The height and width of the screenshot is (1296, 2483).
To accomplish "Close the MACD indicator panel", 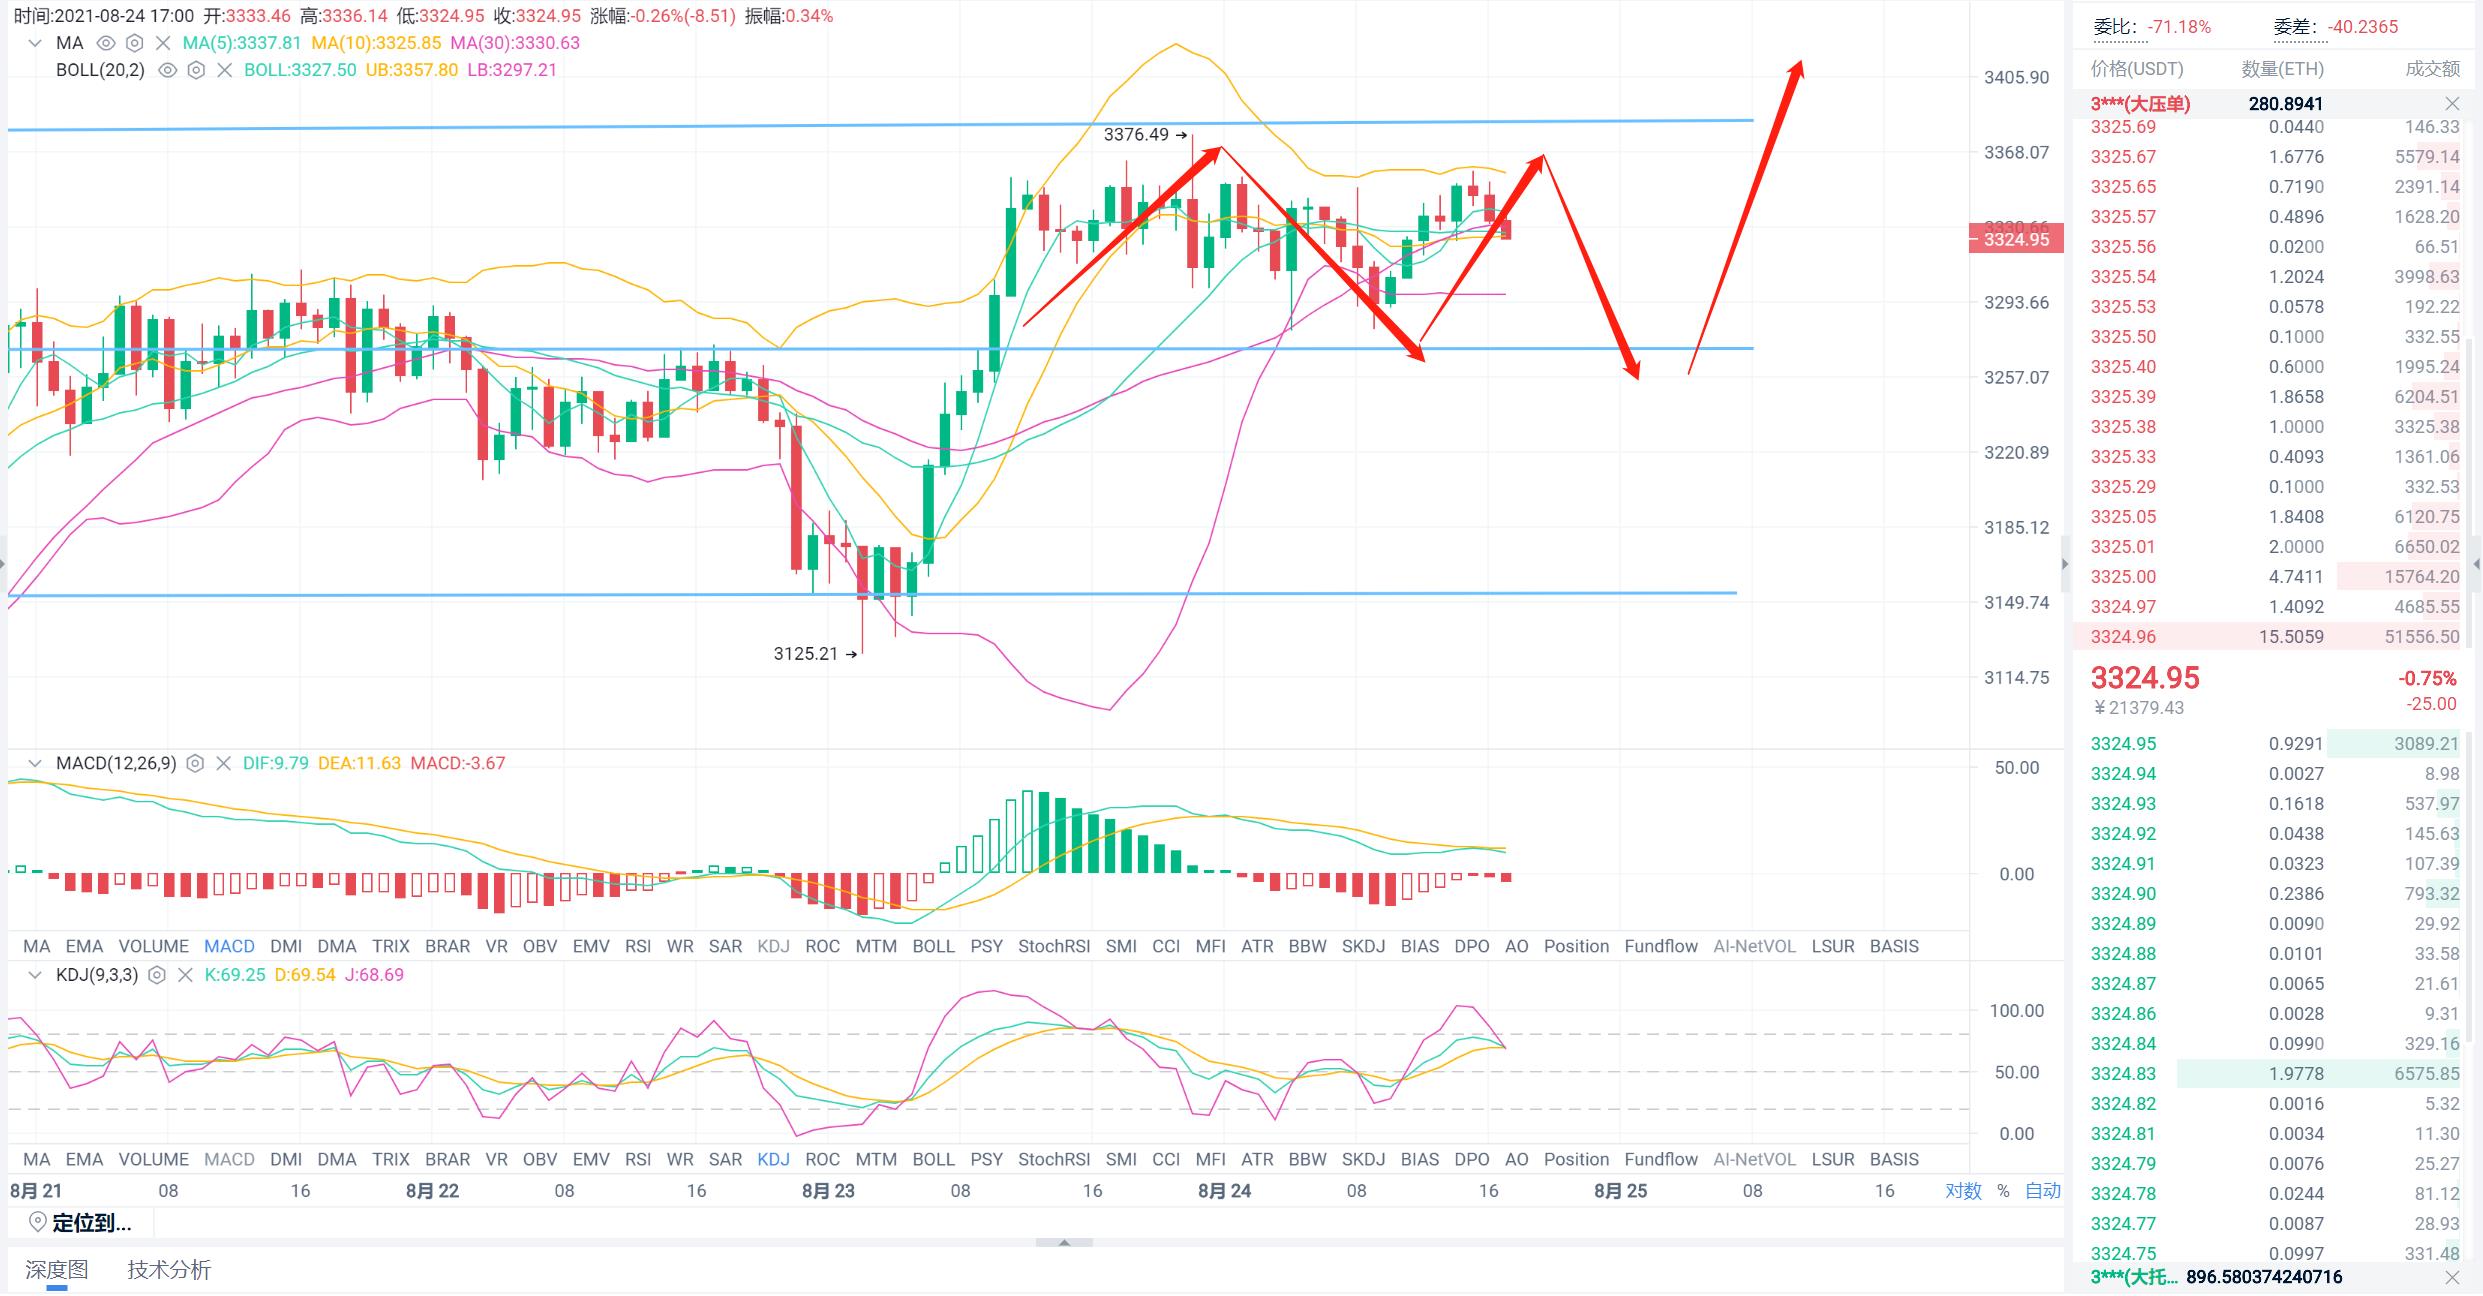I will click(x=223, y=763).
